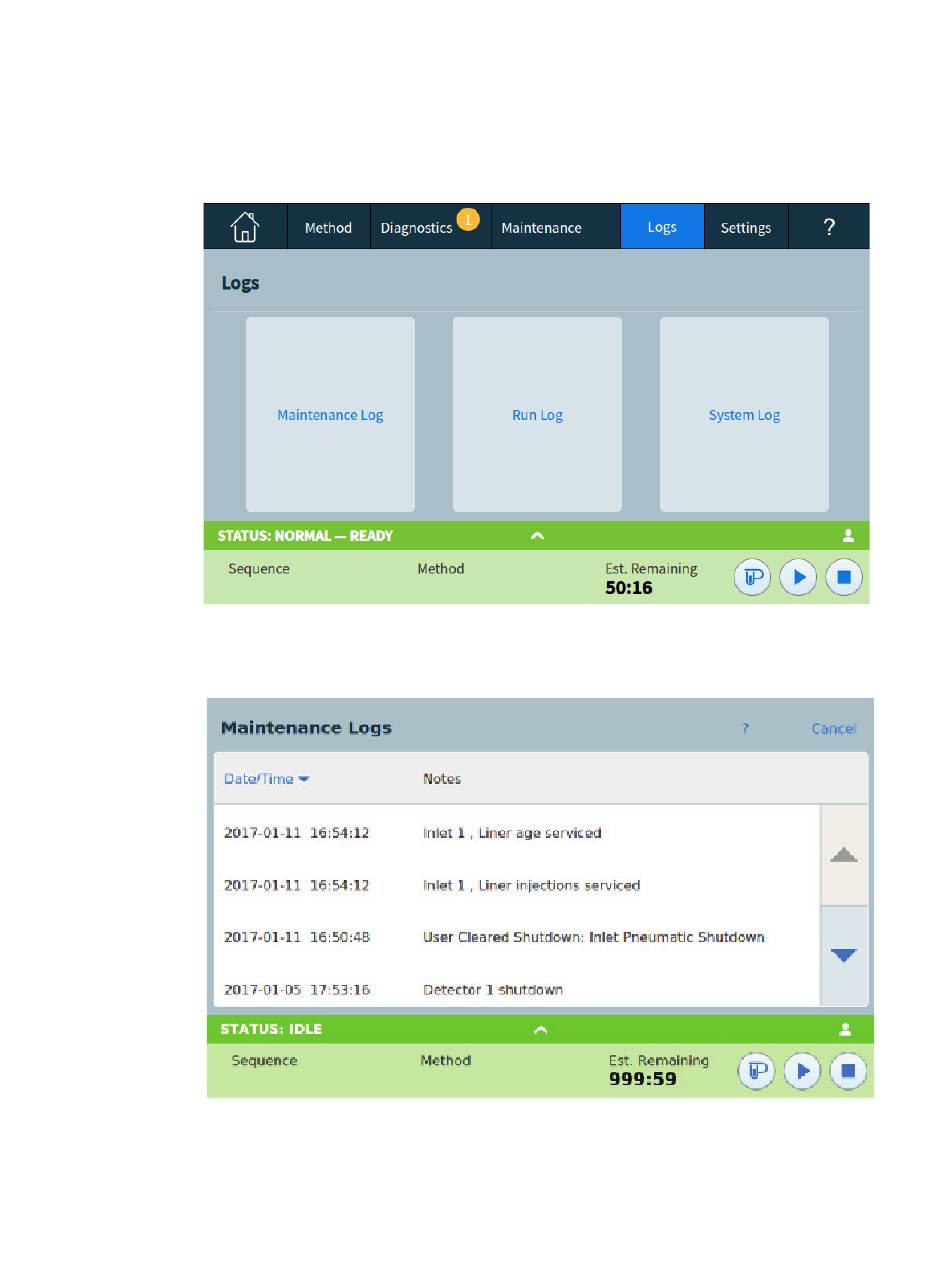Click the vial prep icon beside 999:59
Screen dimensions: 950x1267
[756, 1071]
